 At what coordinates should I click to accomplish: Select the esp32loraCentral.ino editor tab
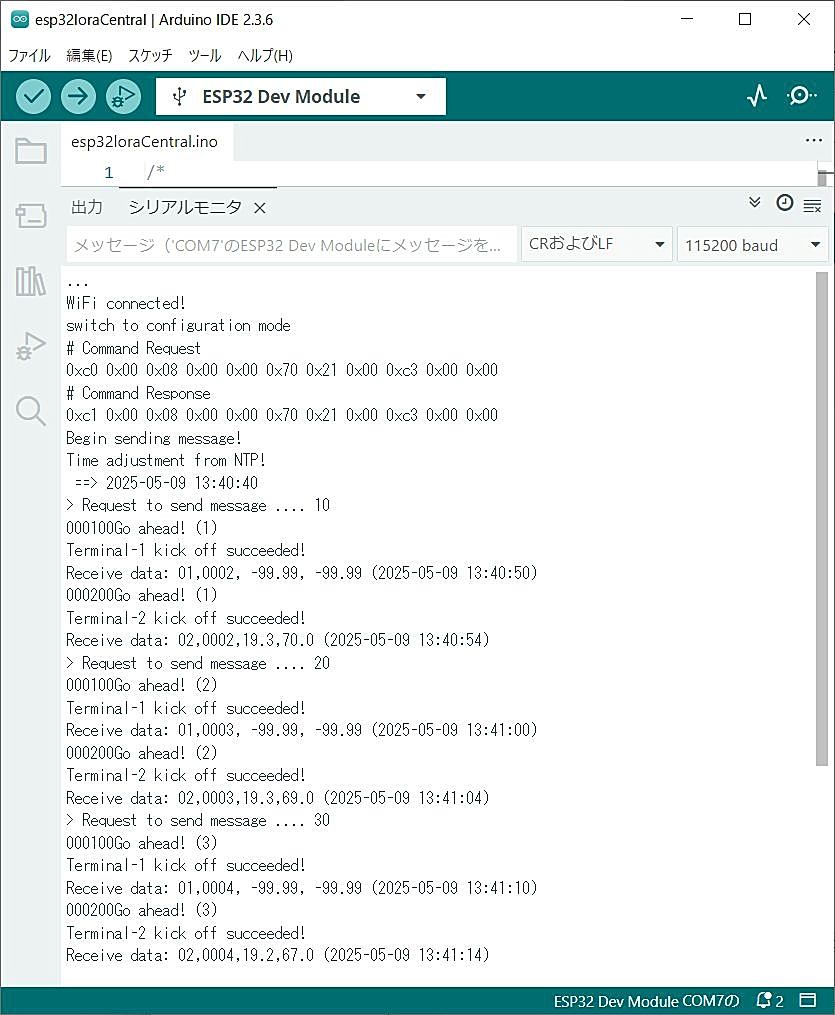click(x=144, y=142)
